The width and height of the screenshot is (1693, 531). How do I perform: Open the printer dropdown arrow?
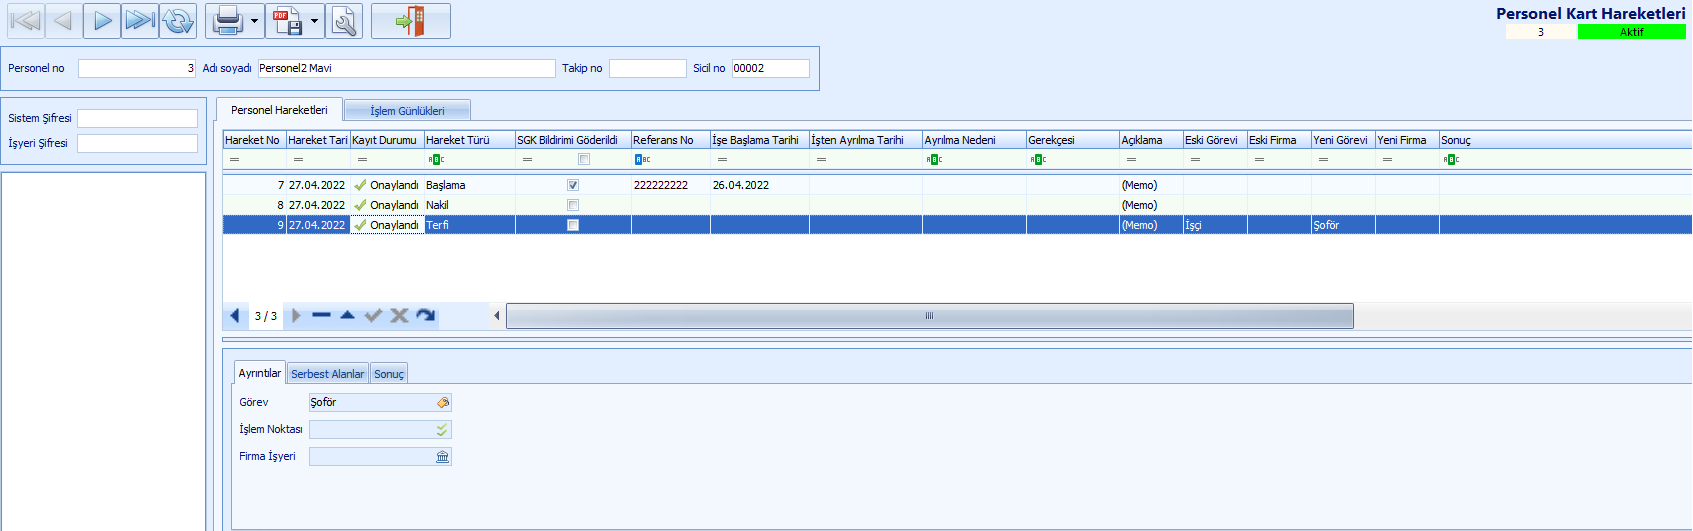coord(254,21)
